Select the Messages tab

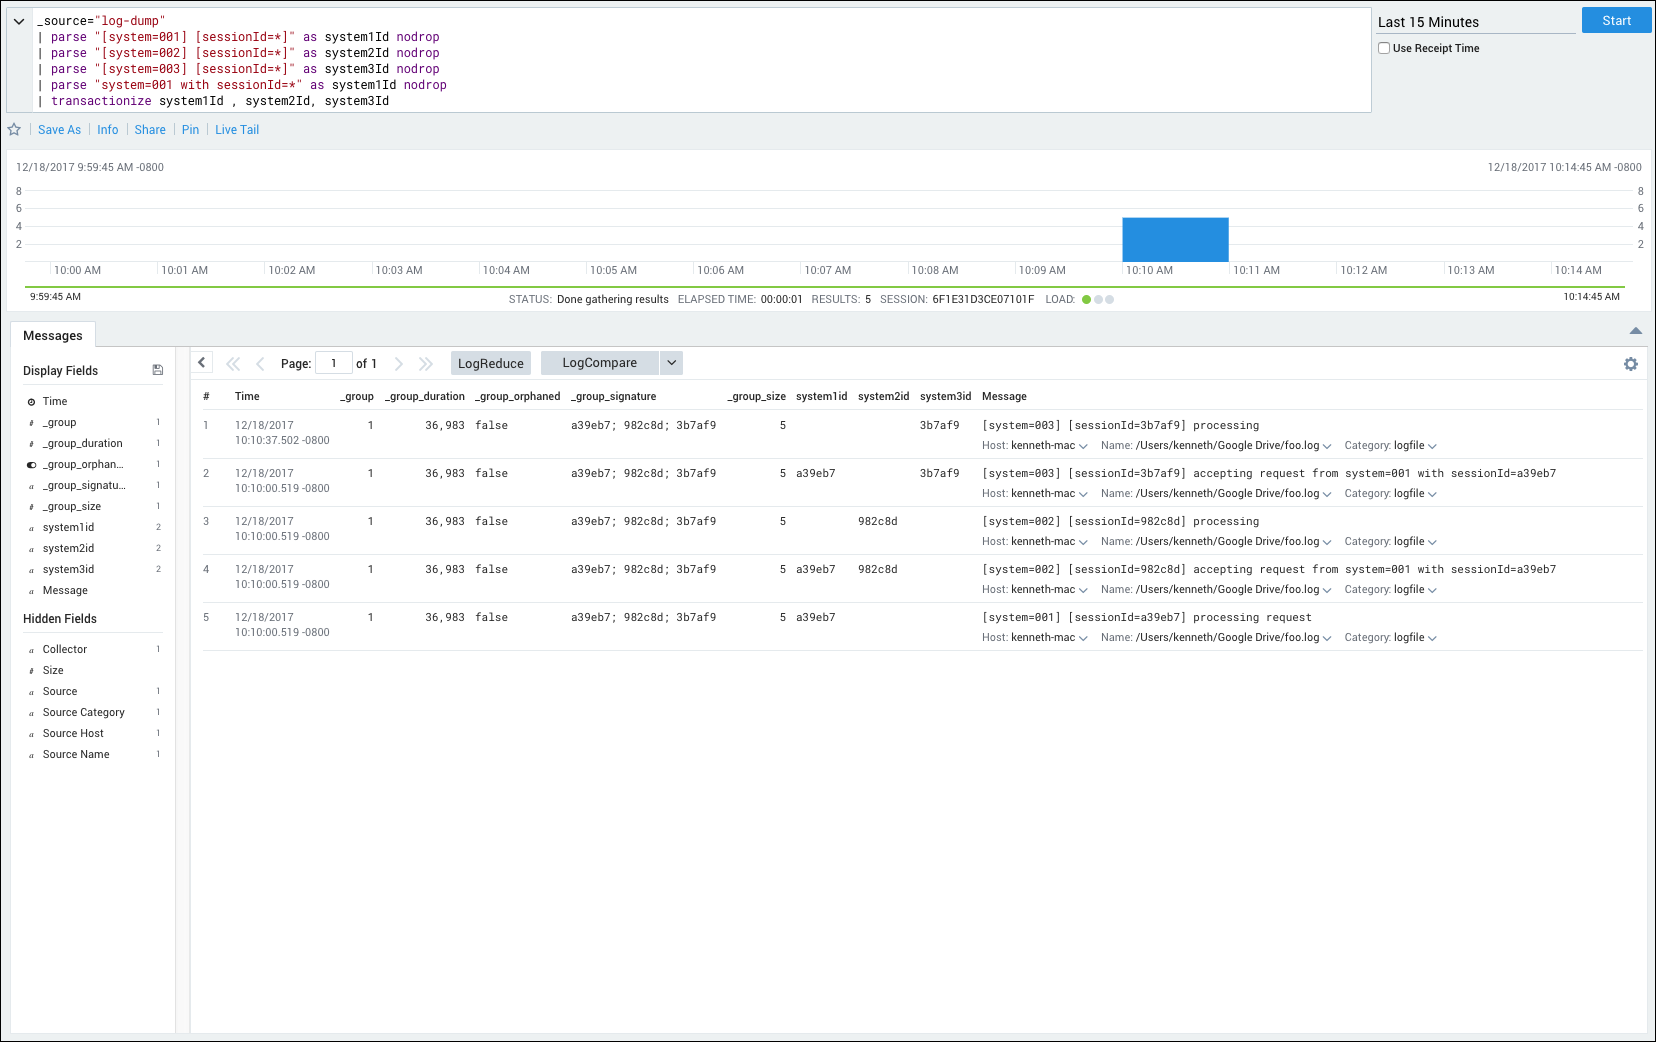(53, 336)
